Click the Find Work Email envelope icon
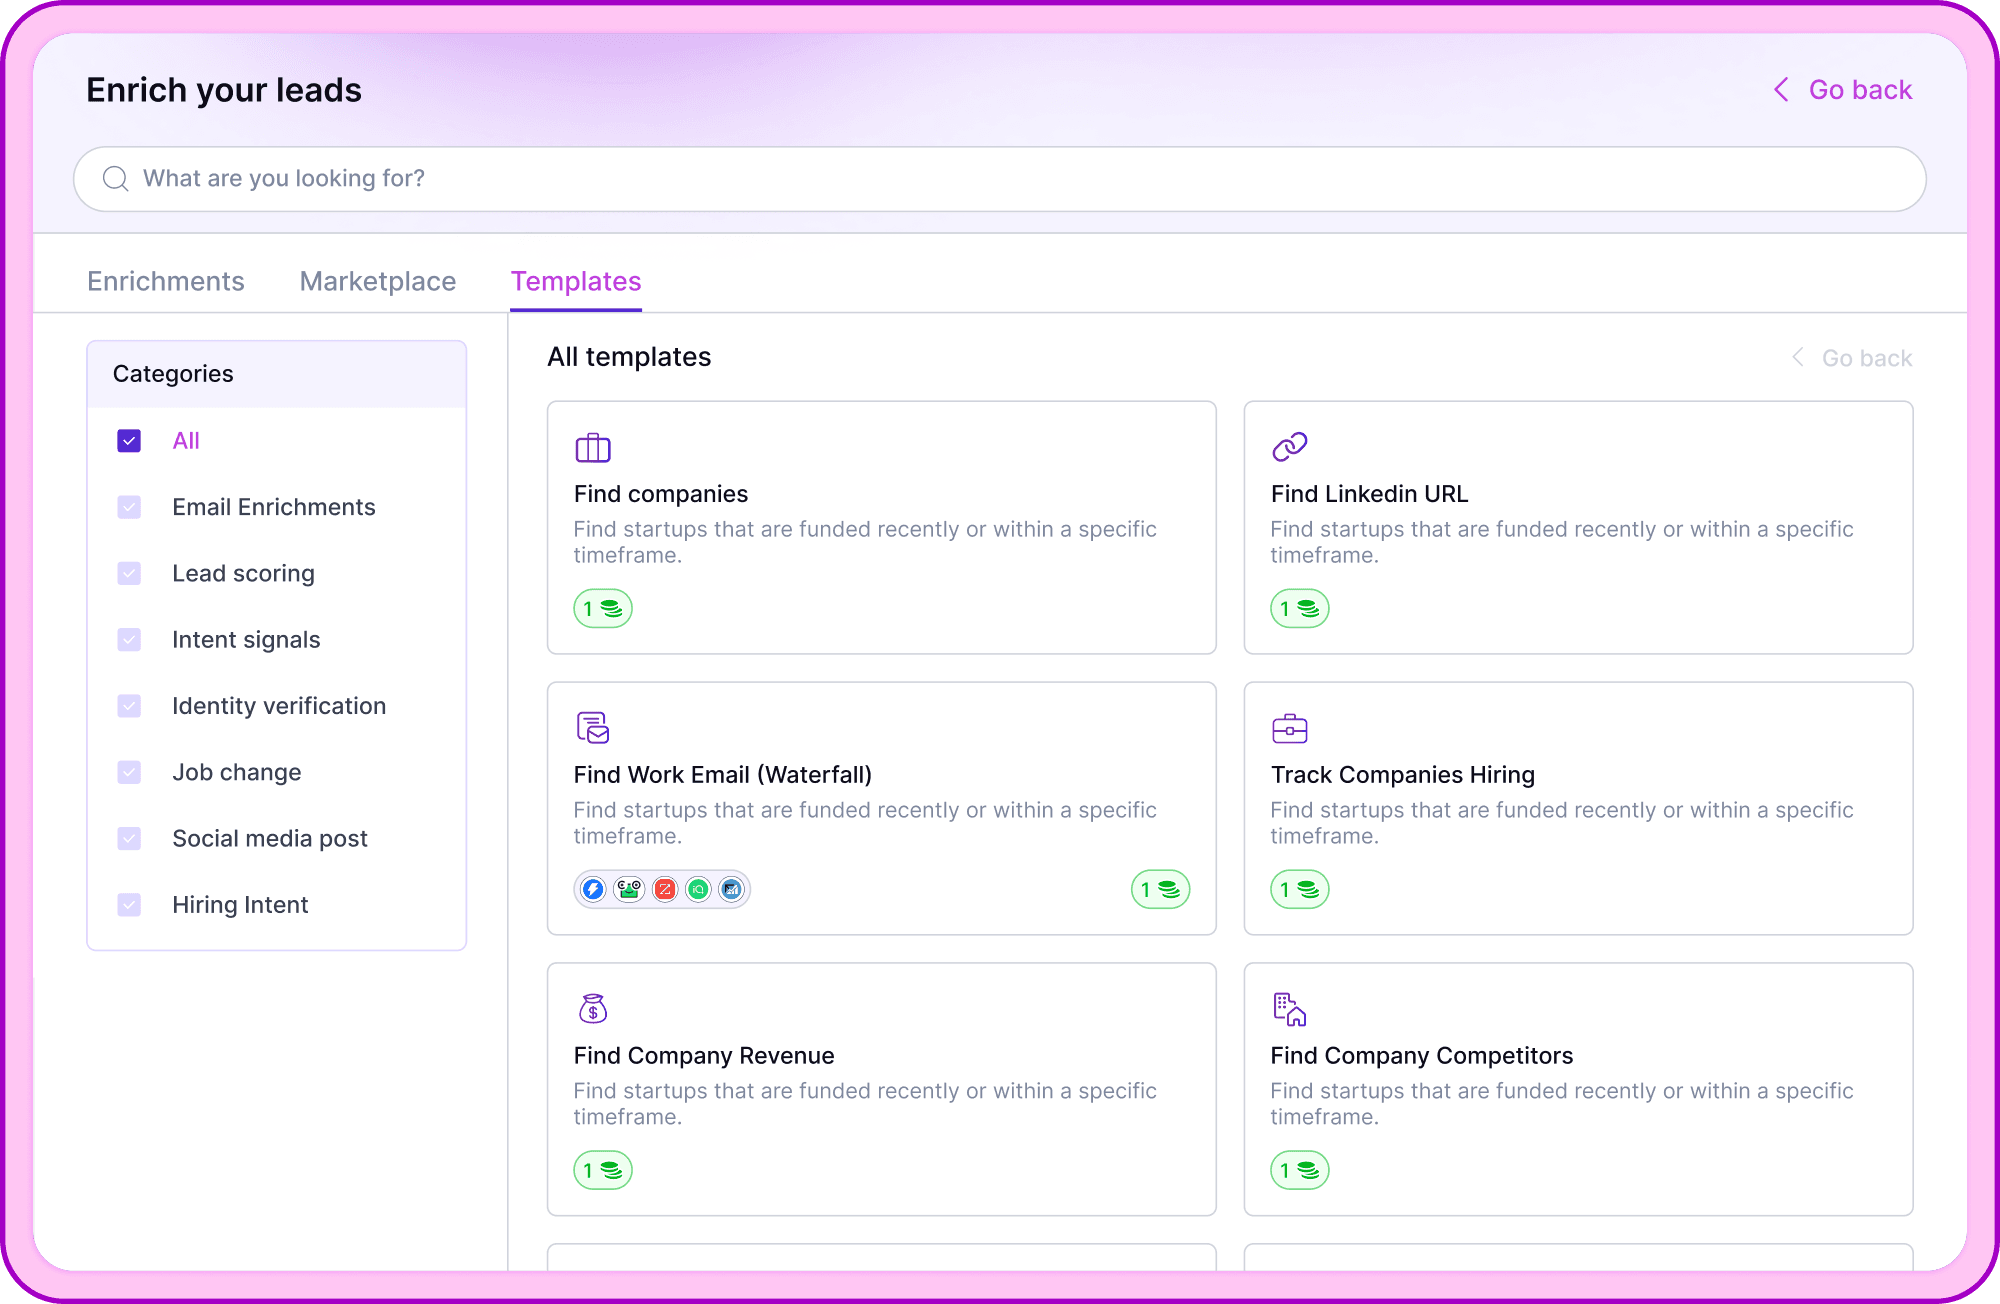Screen dimensions: 2000x1304 point(593,727)
